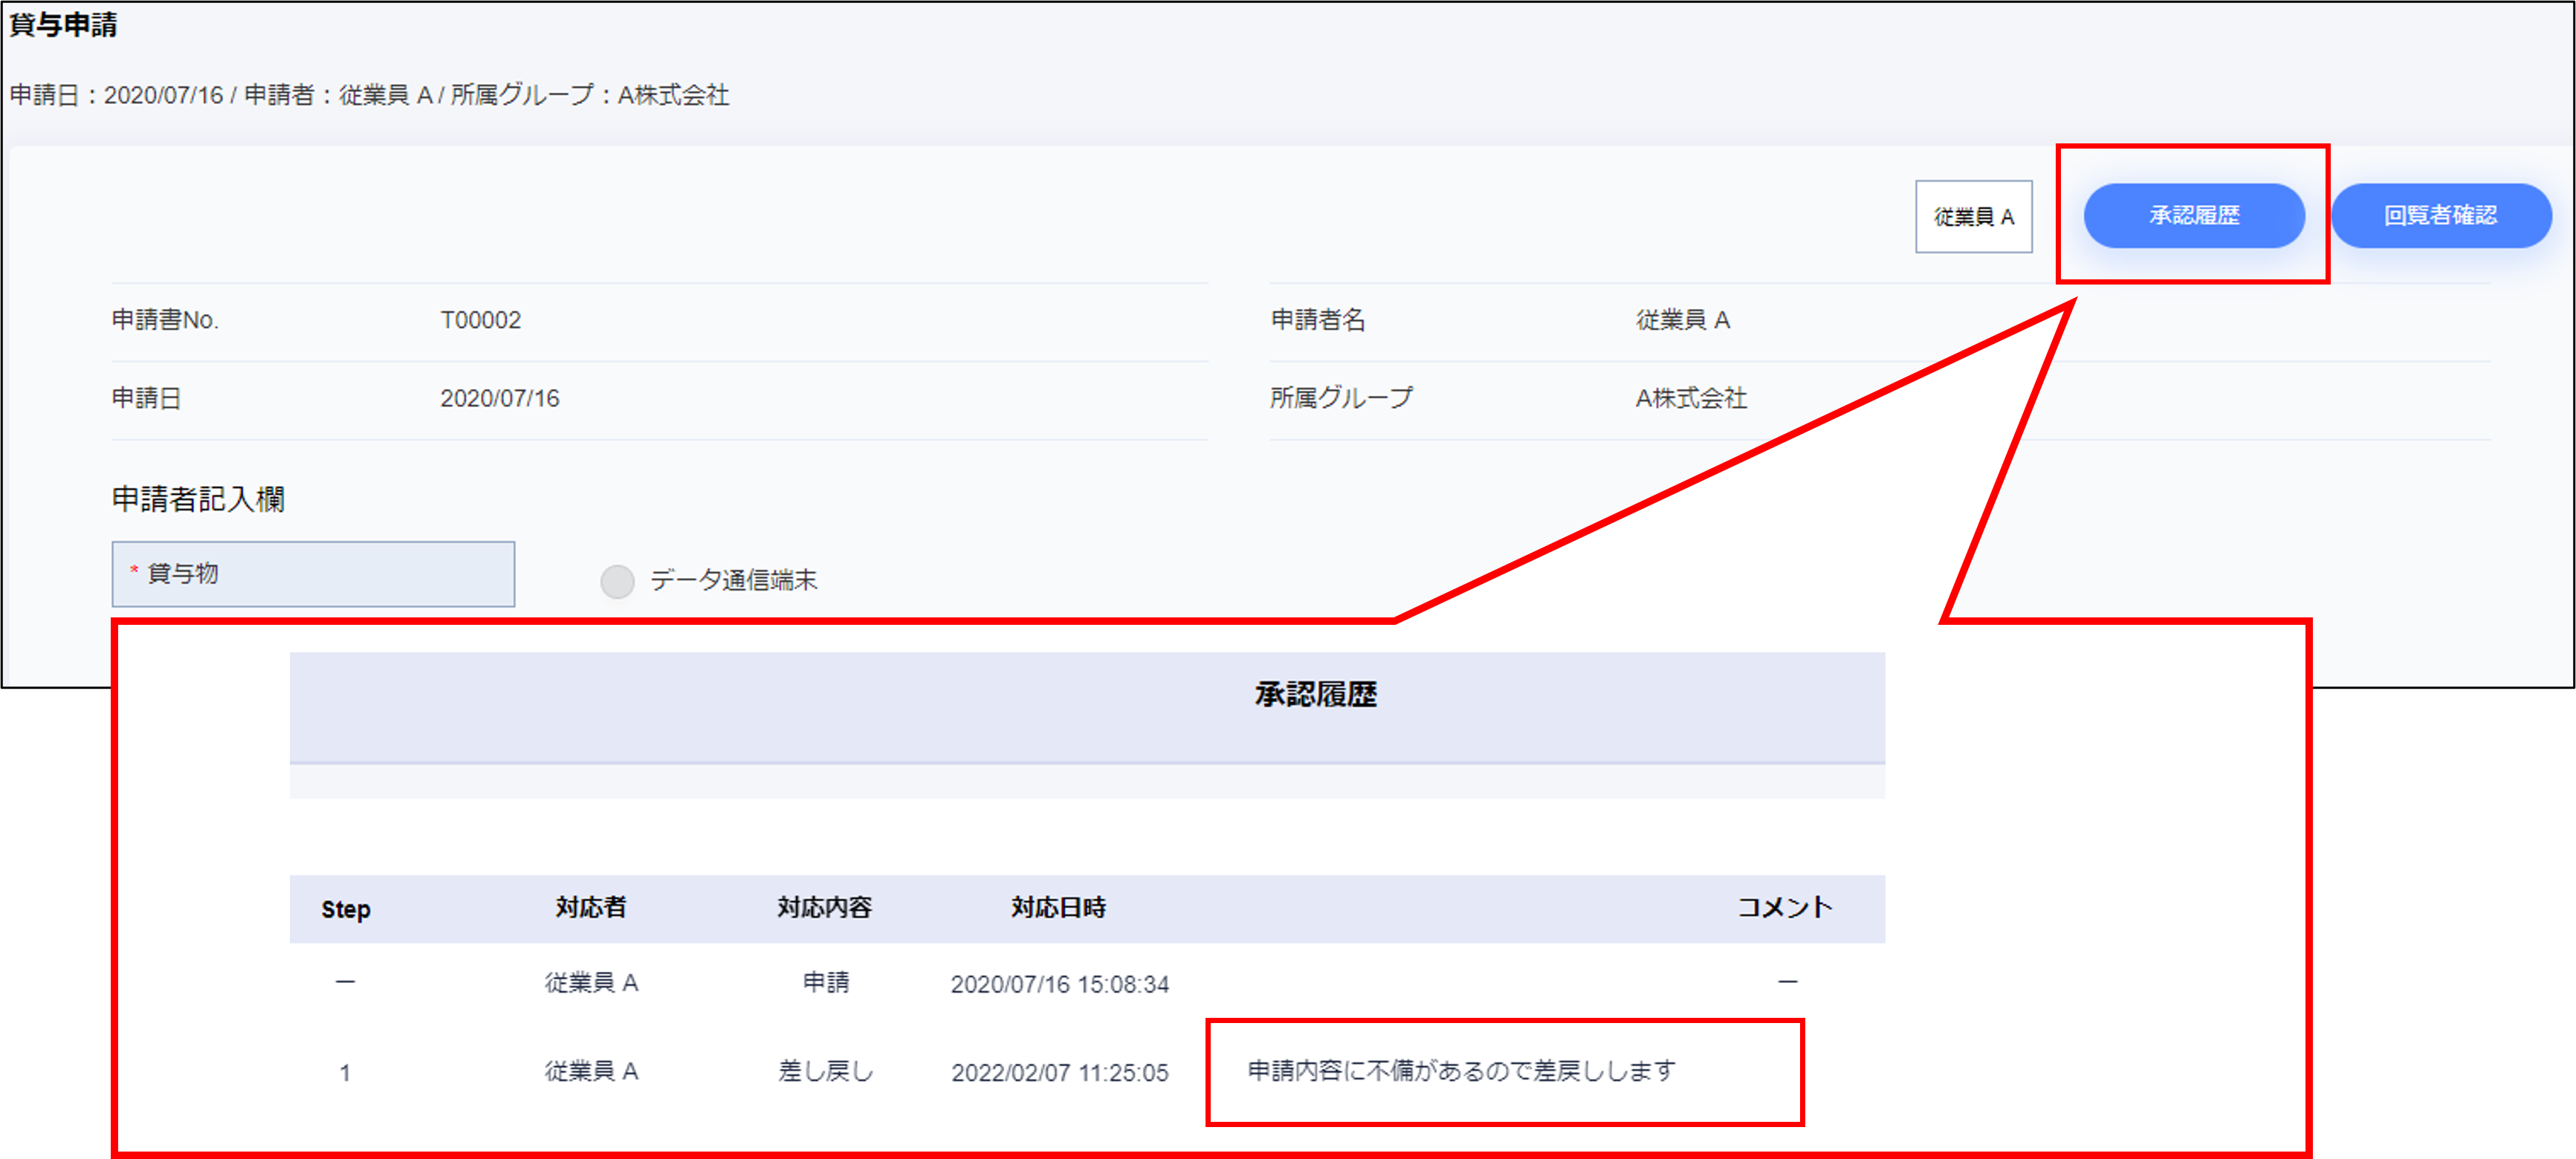
Task: Click the application number T00002
Action: (481, 320)
